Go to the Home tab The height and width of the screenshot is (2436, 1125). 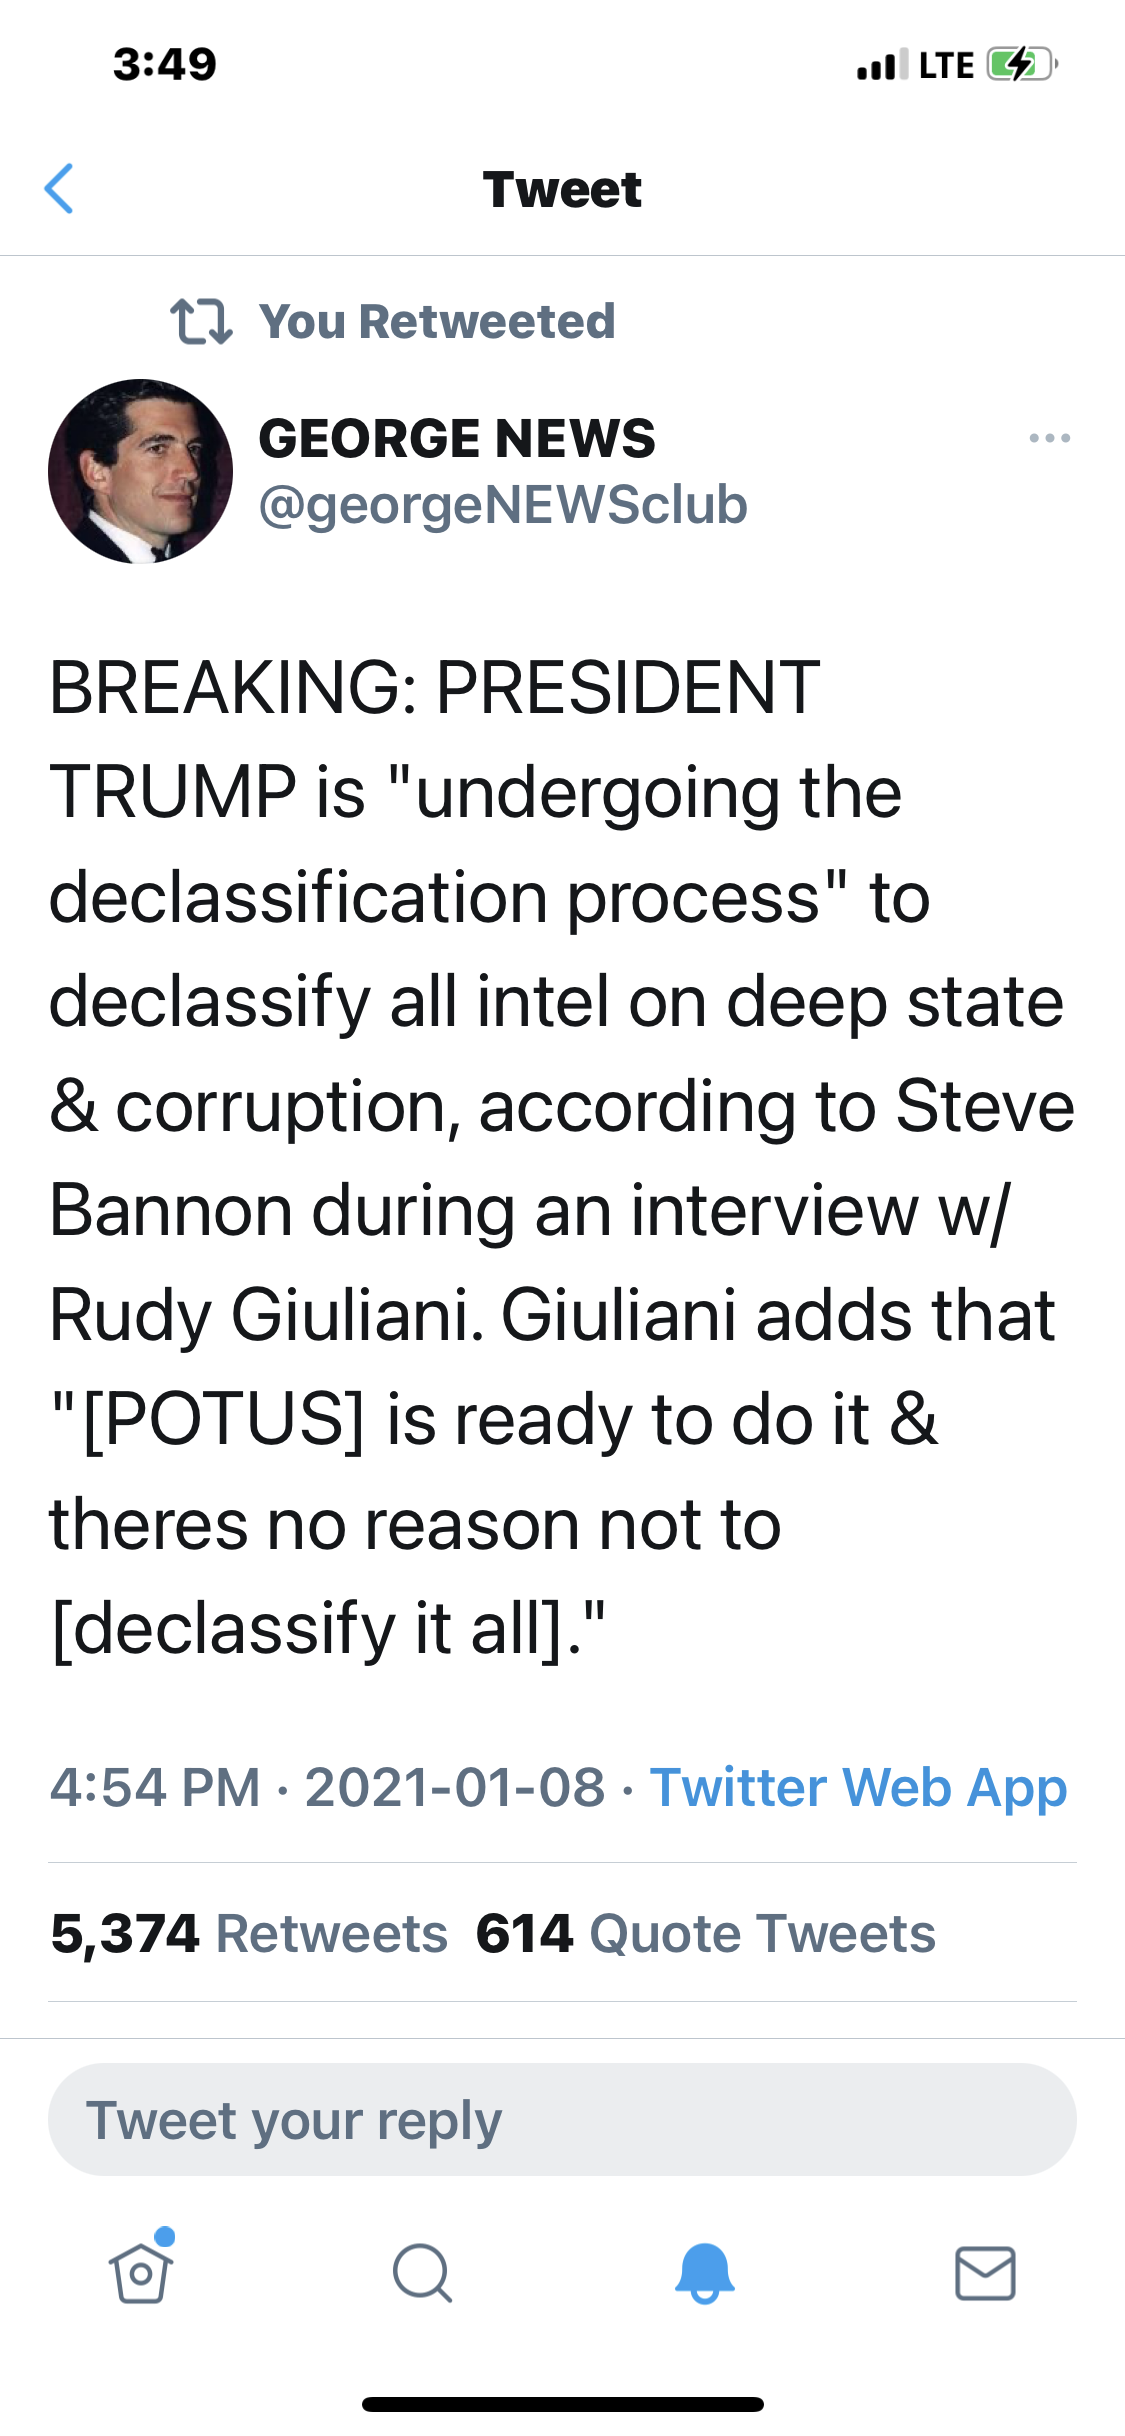(141, 2272)
